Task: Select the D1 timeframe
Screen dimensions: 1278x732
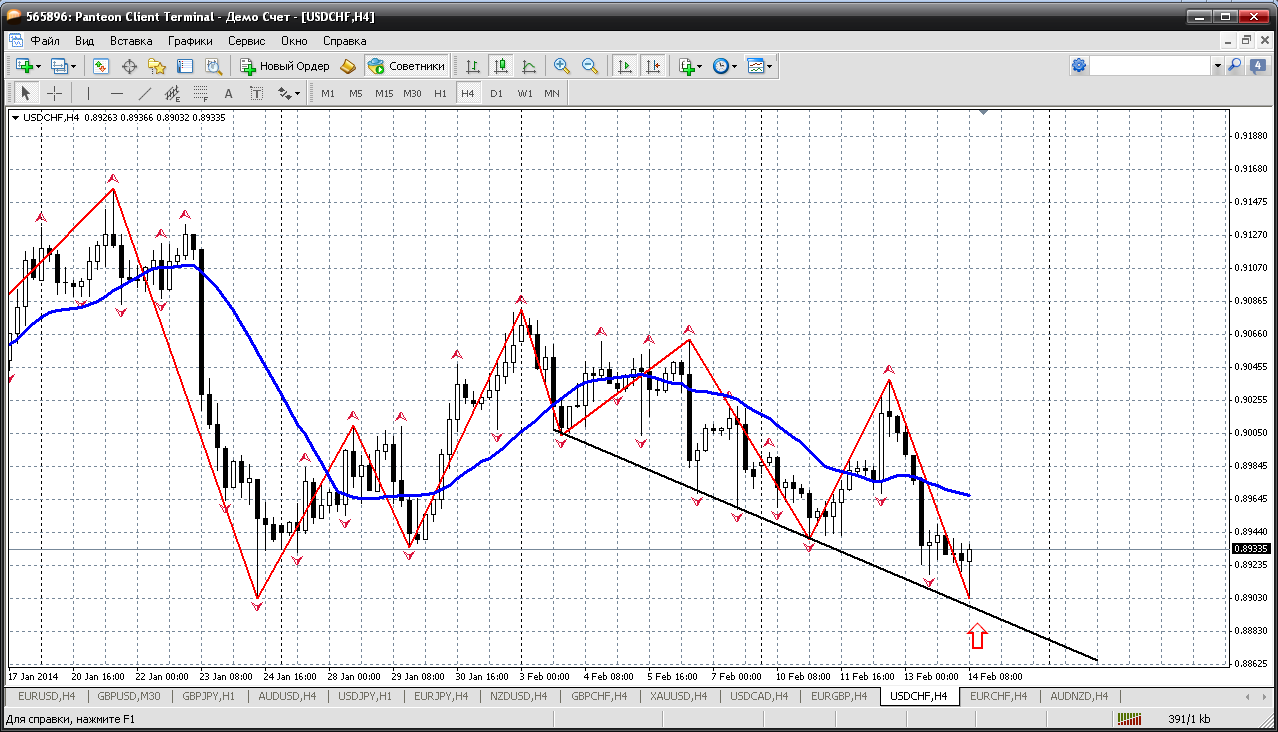Action: coord(496,93)
